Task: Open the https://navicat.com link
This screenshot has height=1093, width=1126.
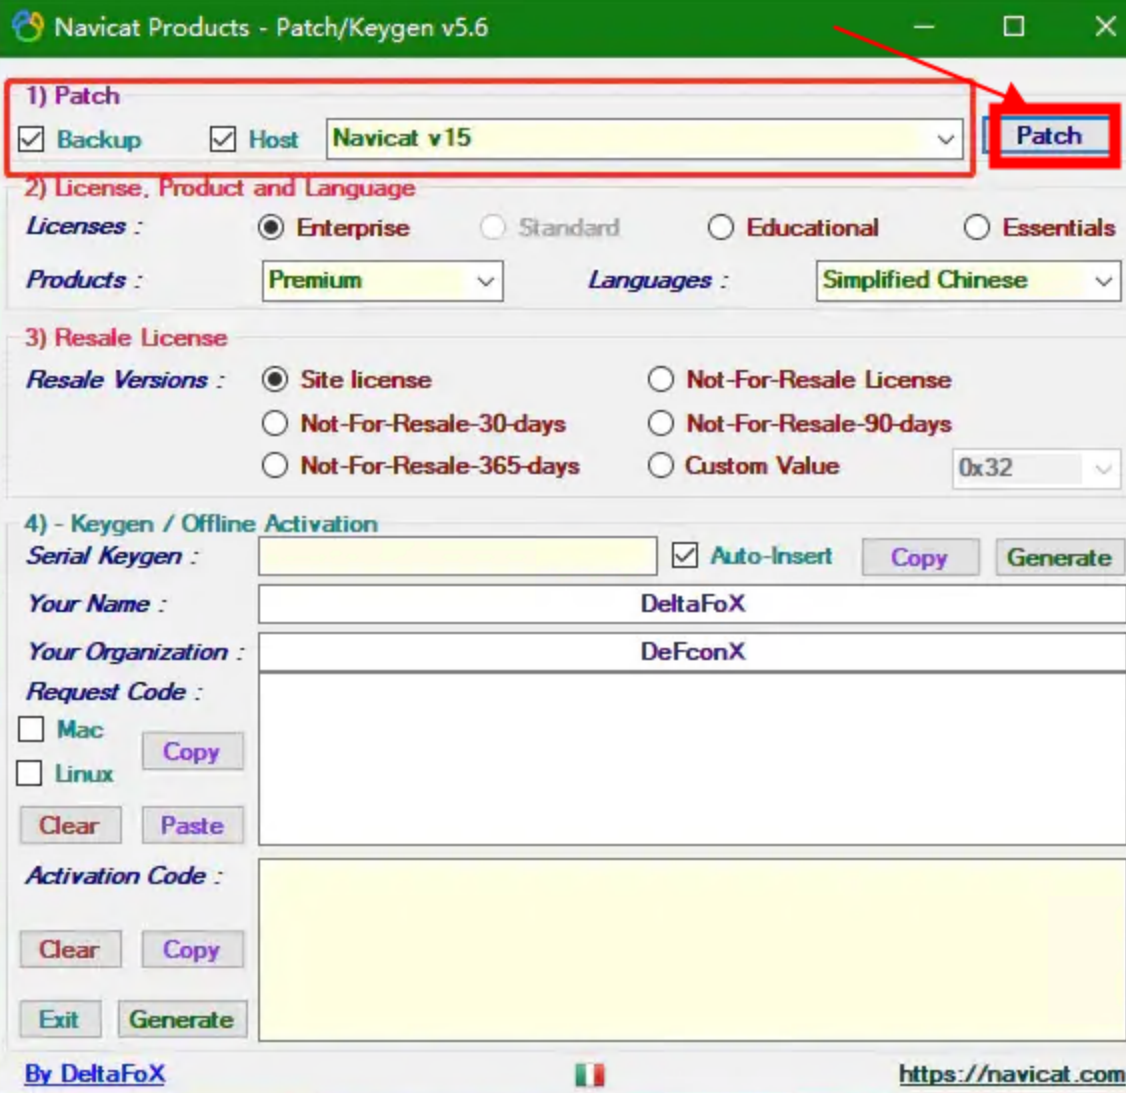Action: [x=1012, y=1074]
